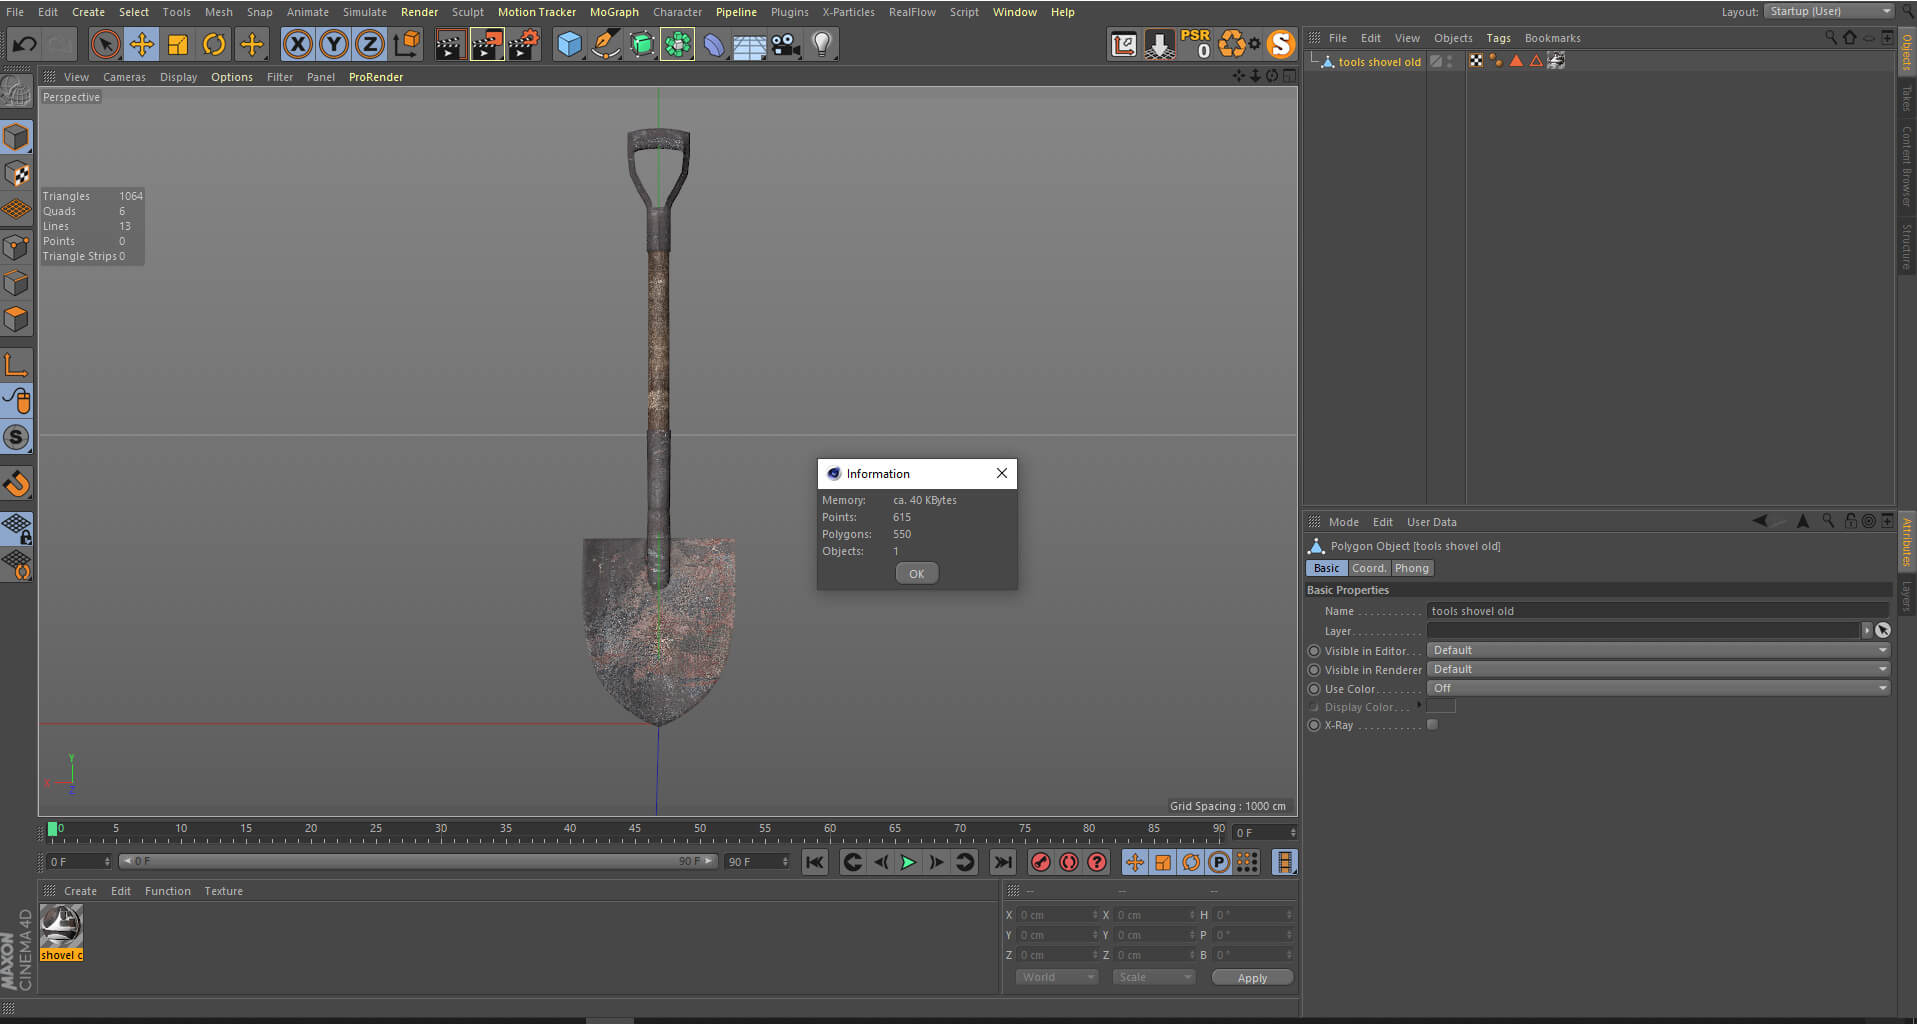Select the Live Selection tool
Image resolution: width=1917 pixels, height=1024 pixels.
105,44
